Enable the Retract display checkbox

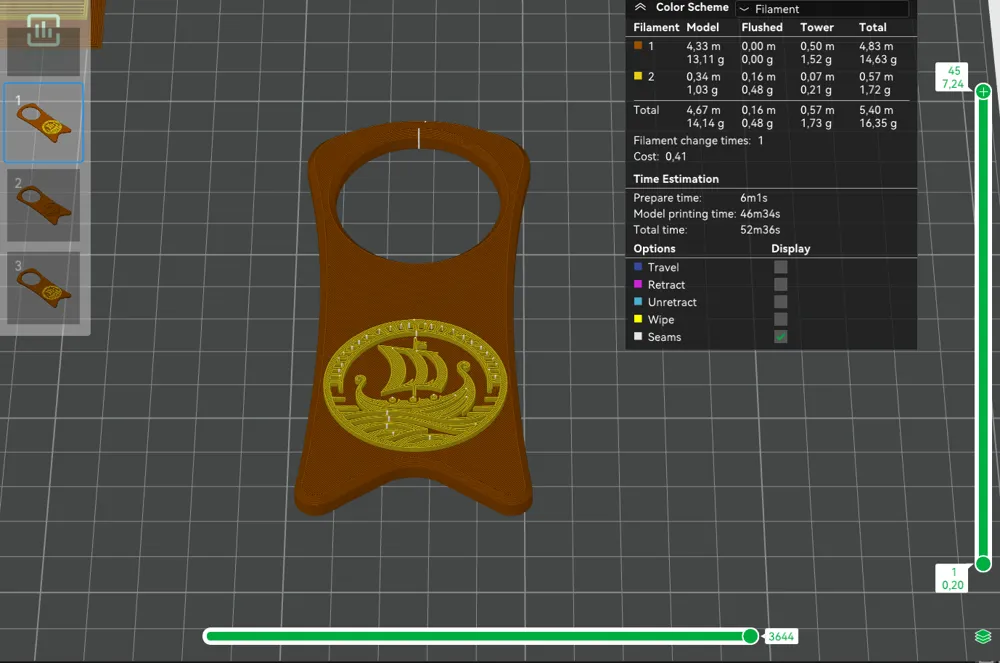(x=781, y=285)
